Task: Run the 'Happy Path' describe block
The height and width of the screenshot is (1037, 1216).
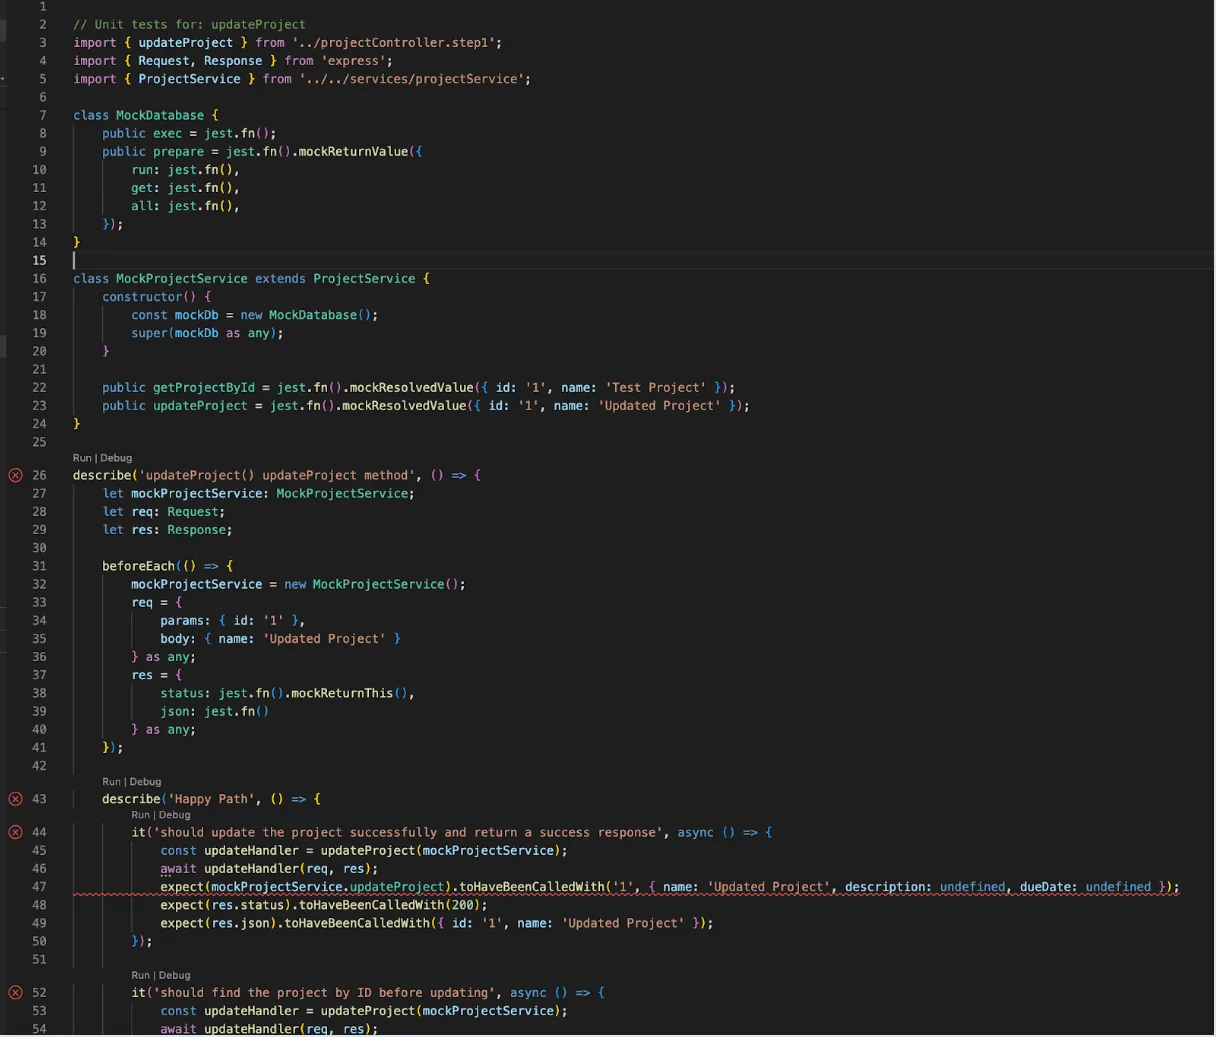Action: pos(111,782)
